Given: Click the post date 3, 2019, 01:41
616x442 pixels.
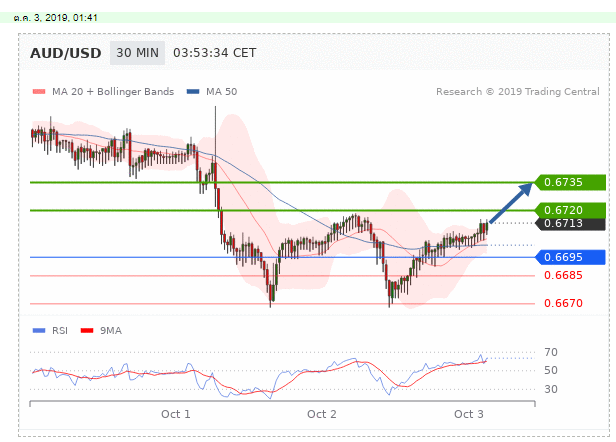Looking at the screenshot, I should coord(55,18).
